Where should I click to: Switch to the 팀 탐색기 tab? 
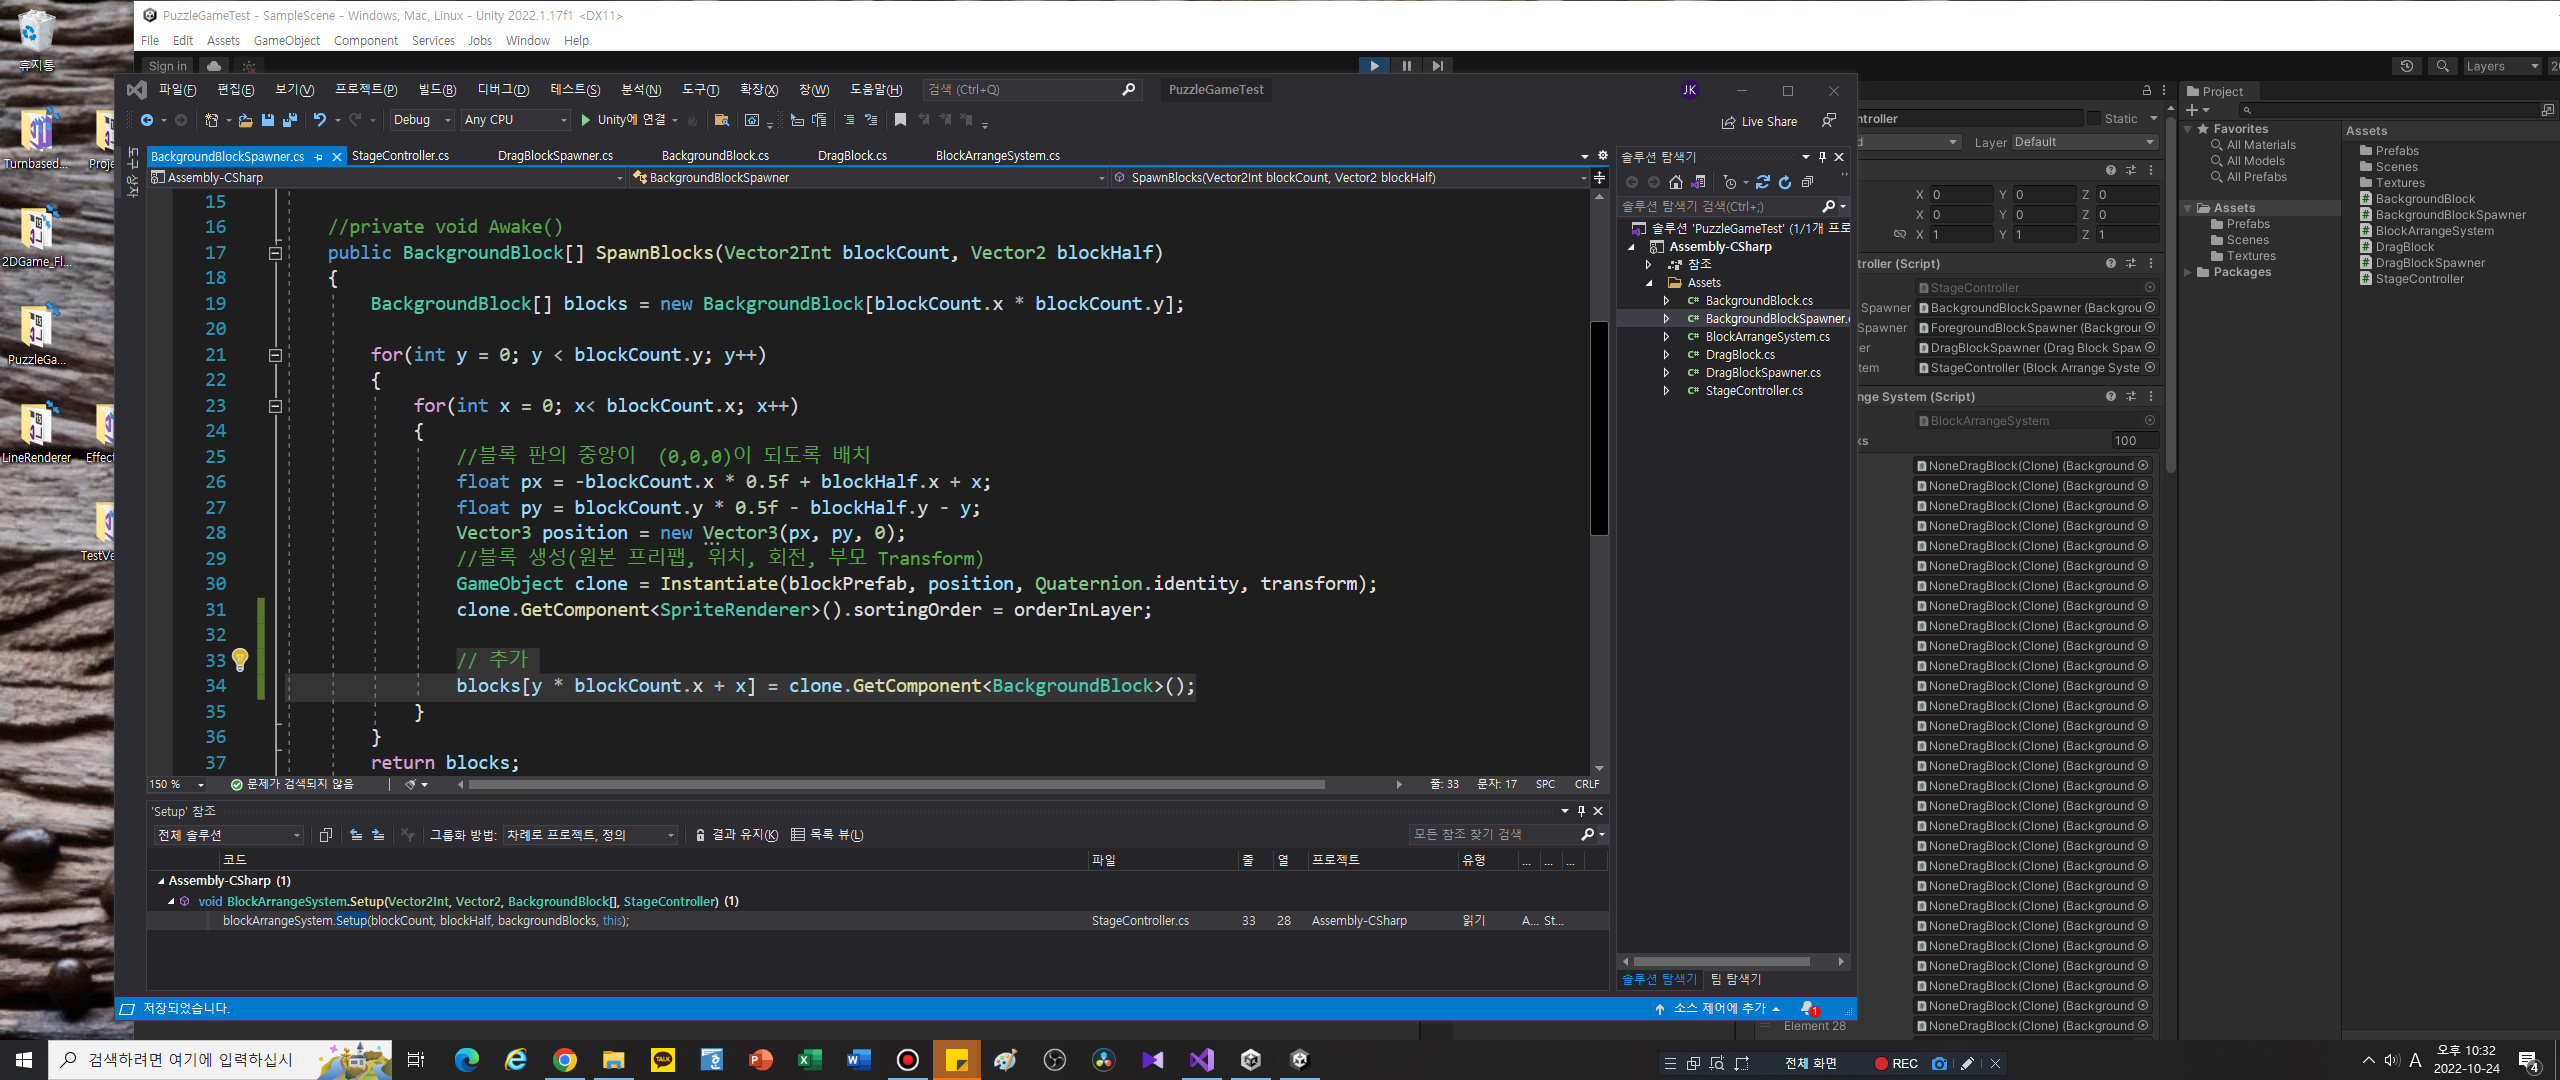[1736, 980]
